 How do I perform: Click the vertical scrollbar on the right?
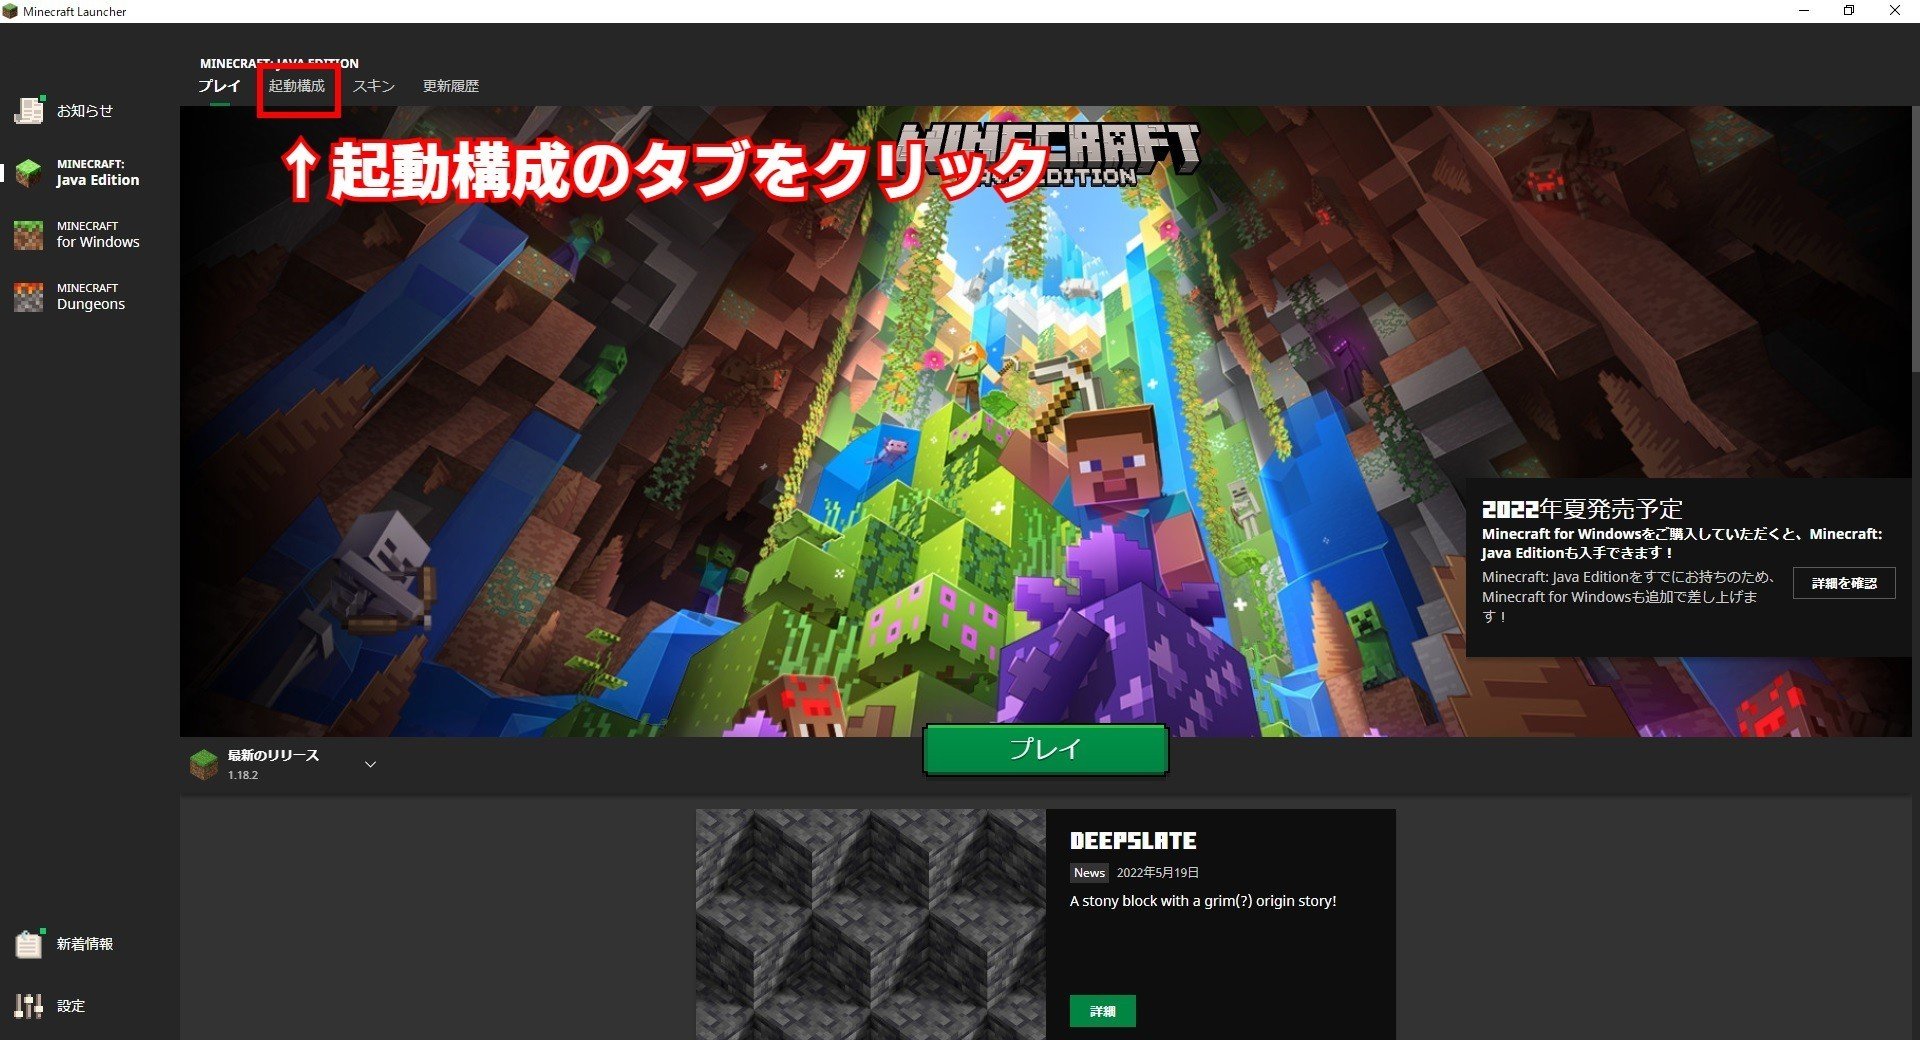point(1915,240)
